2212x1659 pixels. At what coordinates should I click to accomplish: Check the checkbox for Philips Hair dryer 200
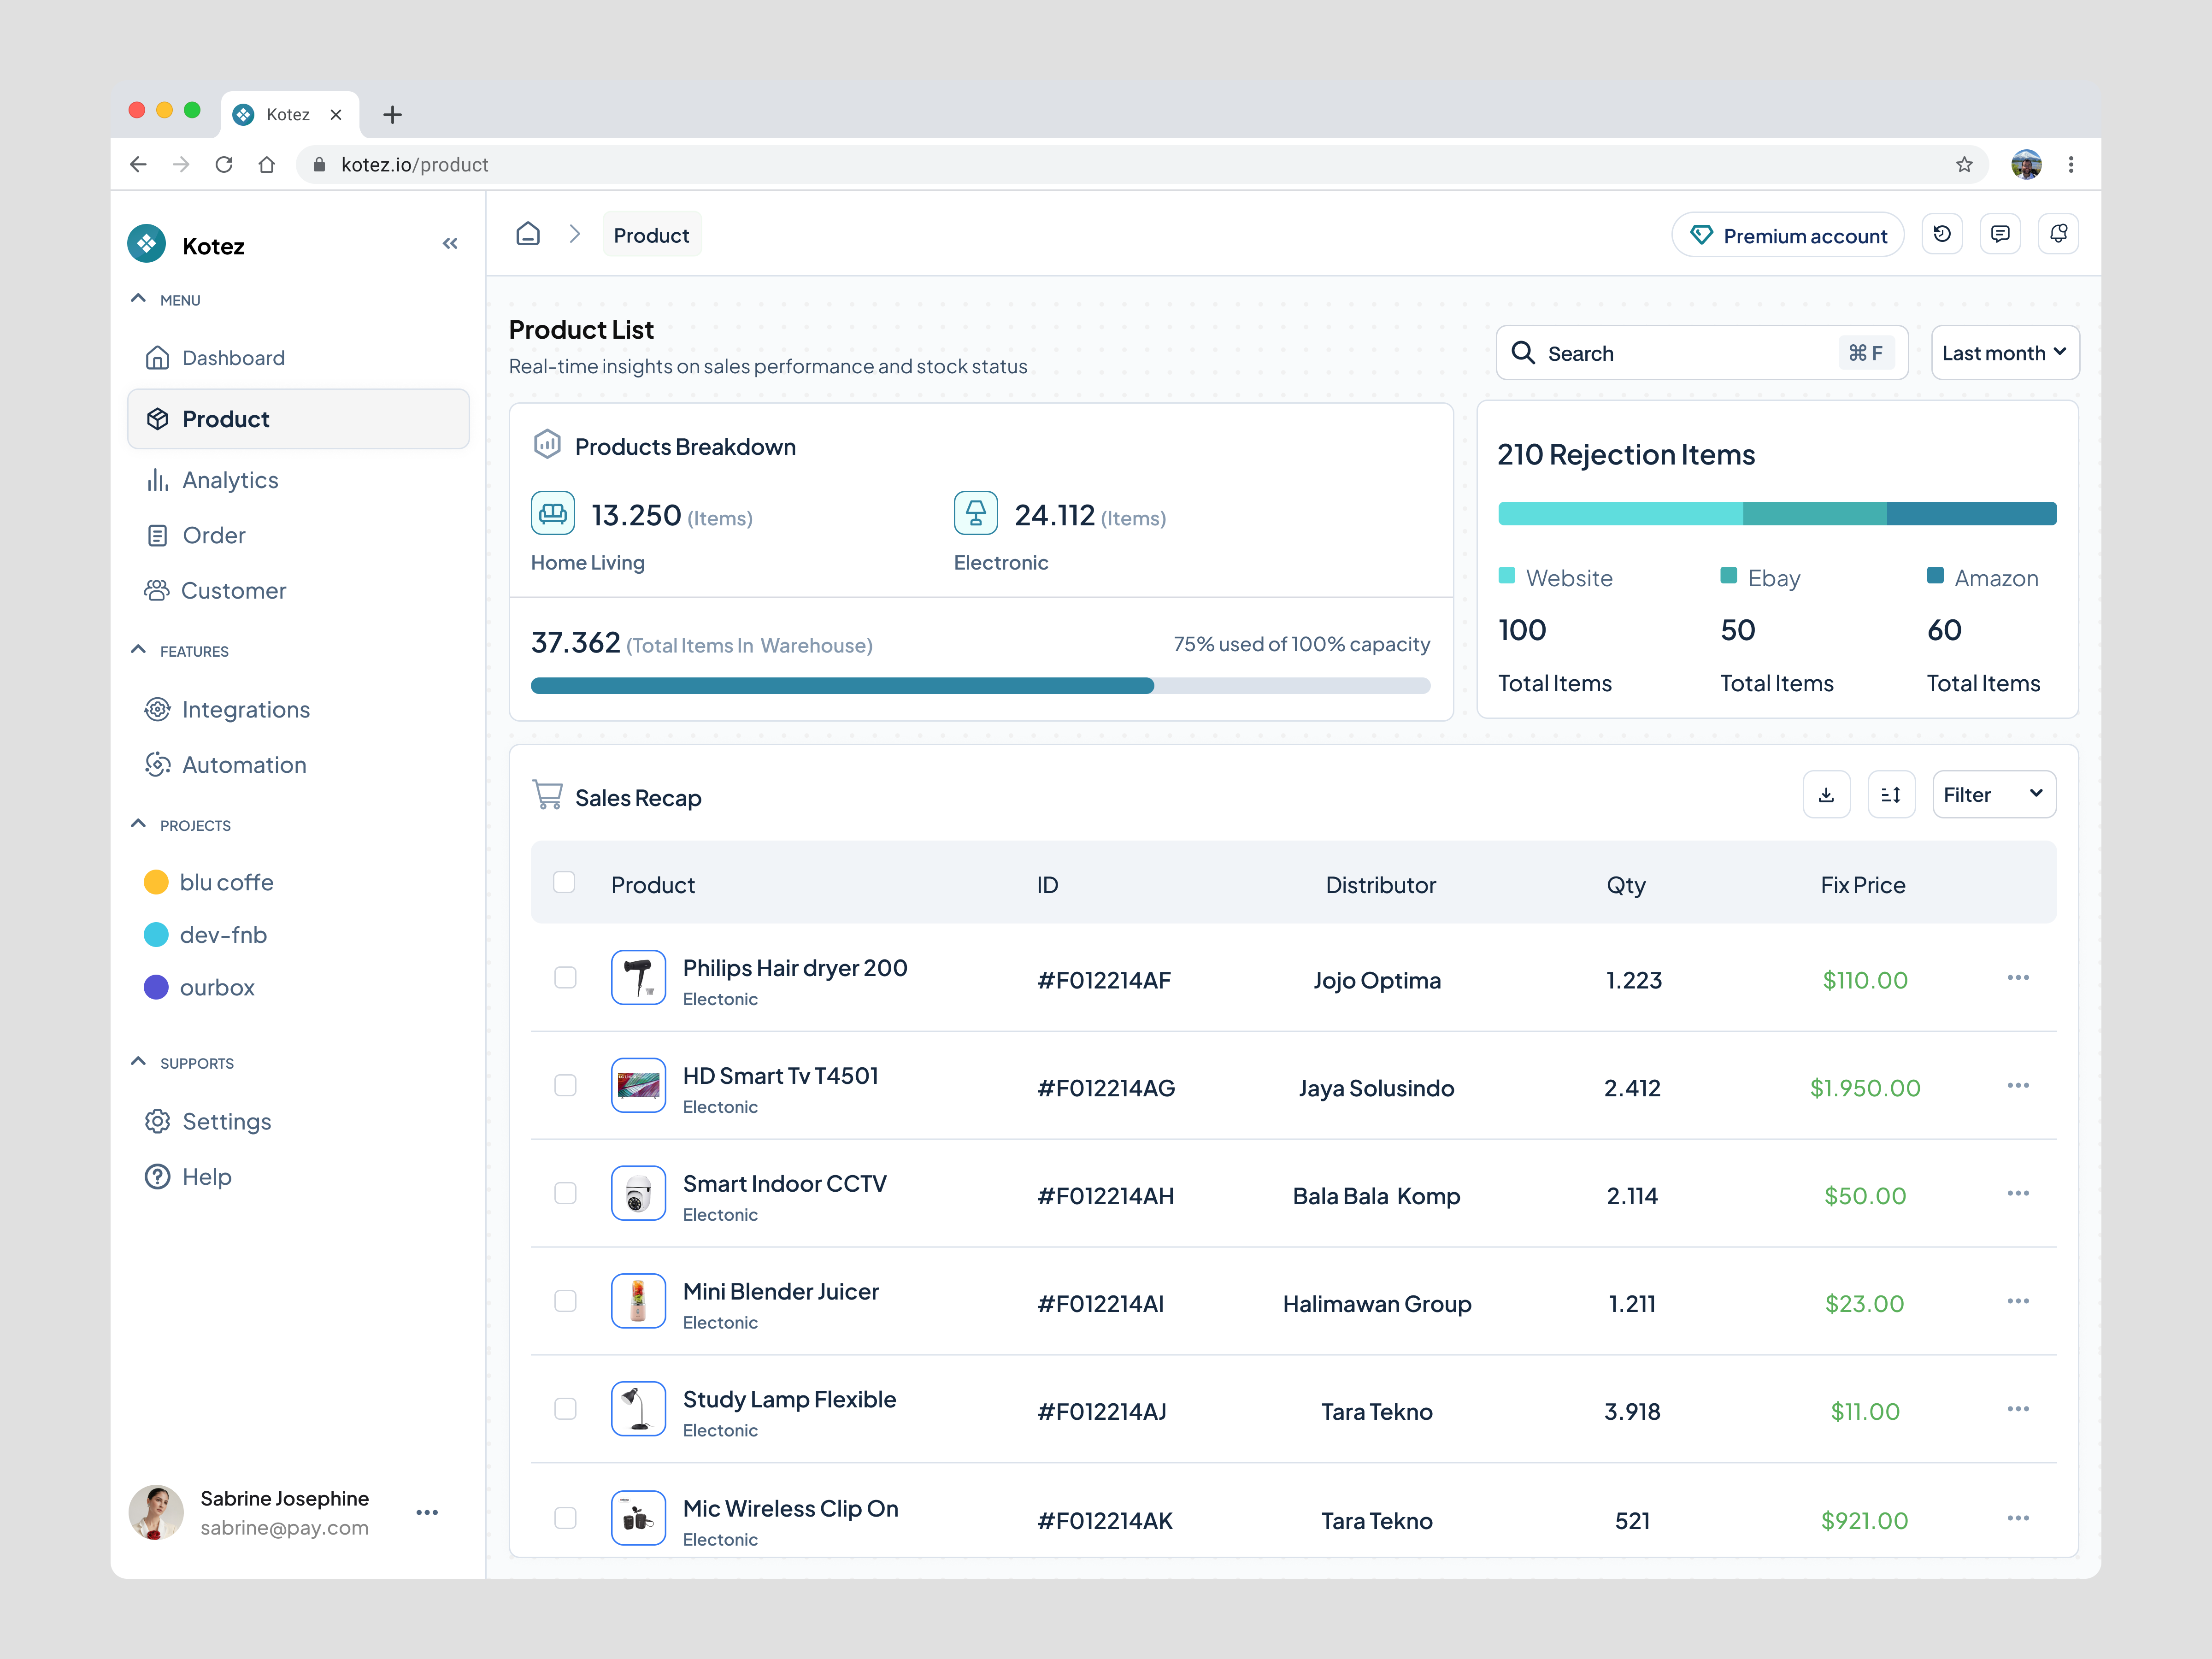pyautogui.click(x=565, y=978)
